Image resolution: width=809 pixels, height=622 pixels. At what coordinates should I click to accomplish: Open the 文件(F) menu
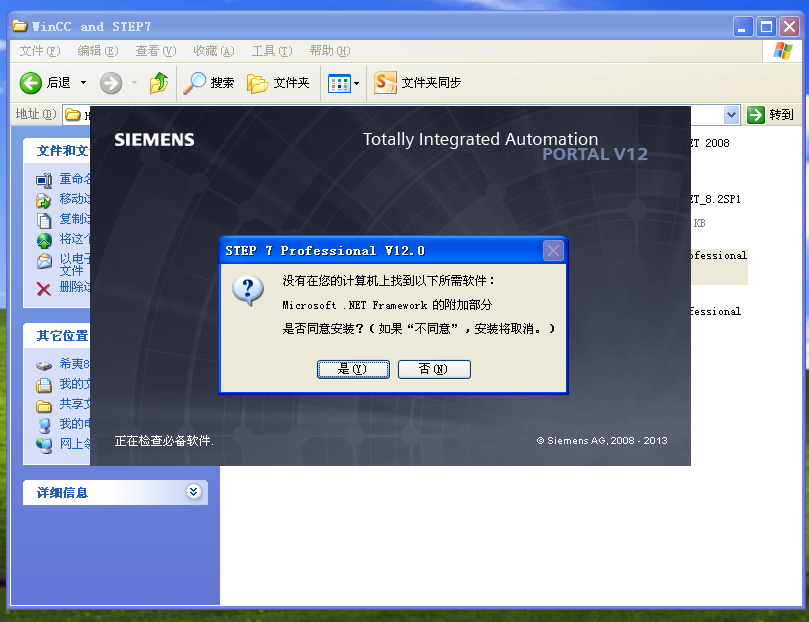[40, 51]
